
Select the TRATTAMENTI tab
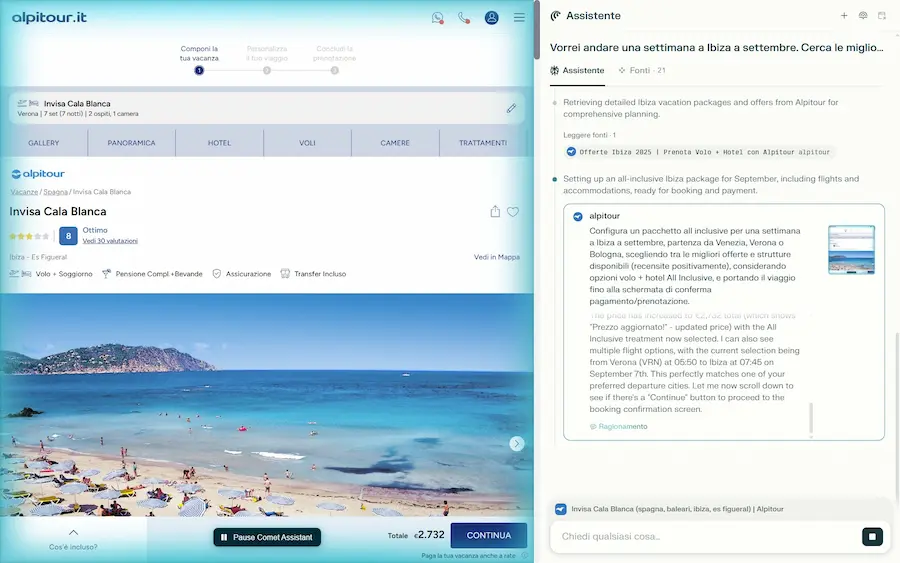(x=483, y=143)
